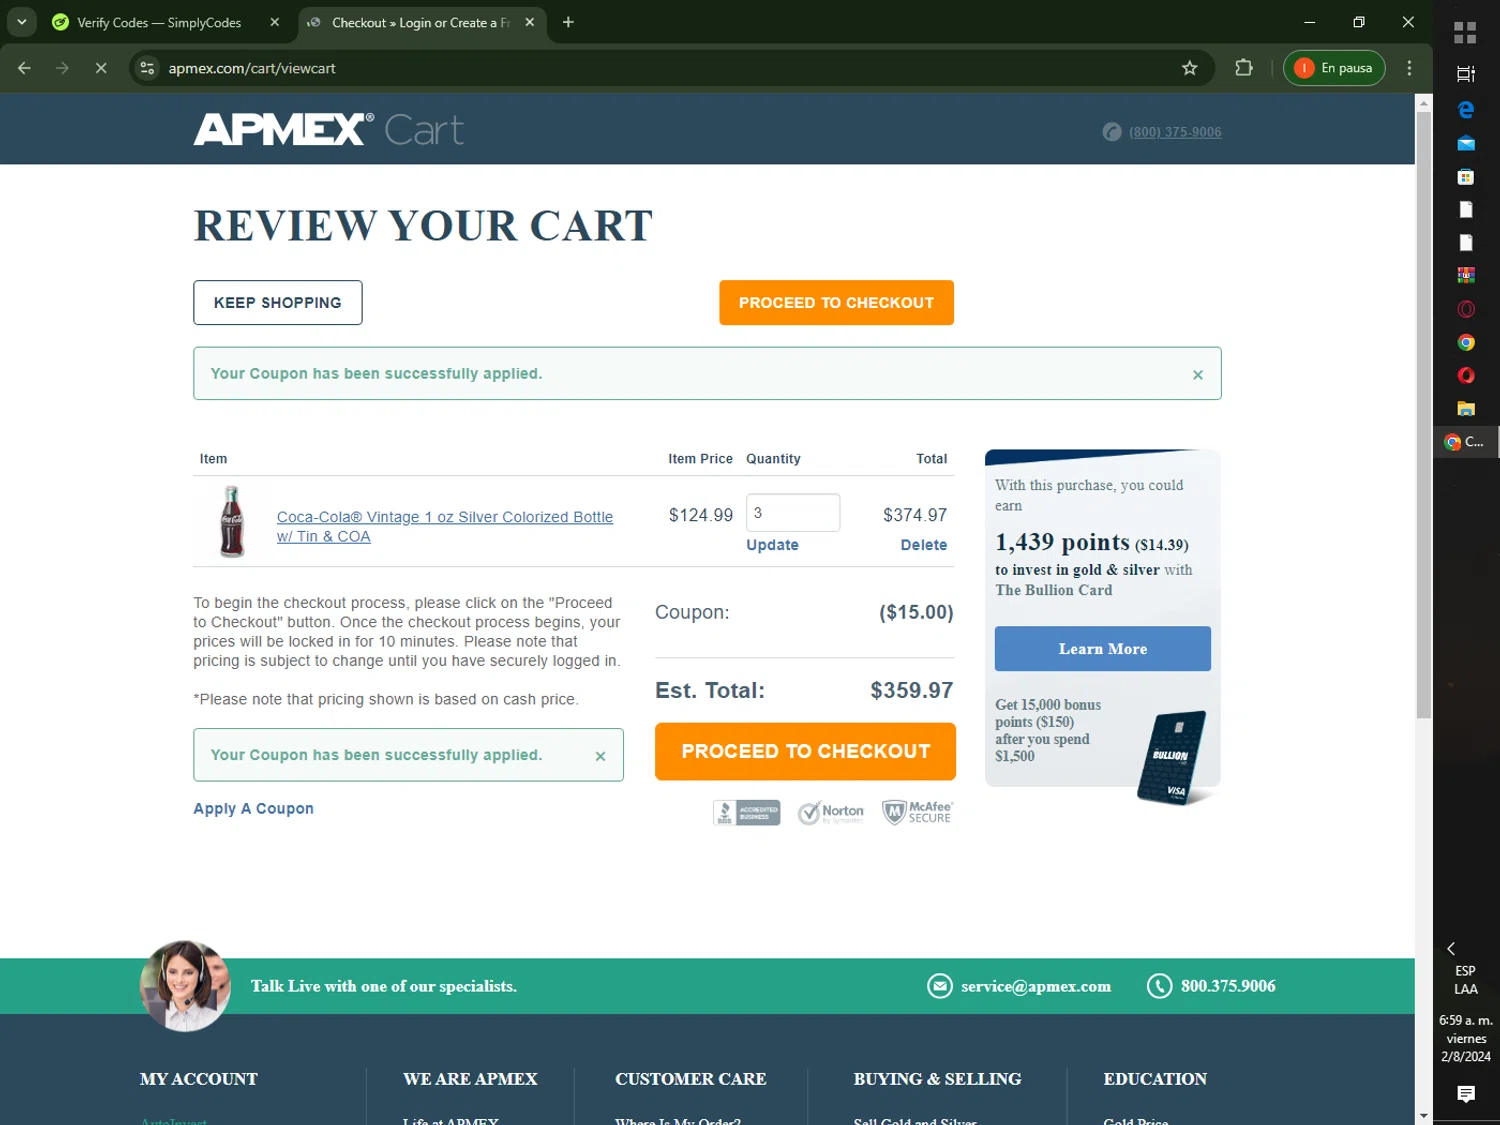Image resolution: width=1500 pixels, height=1125 pixels.
Task: Open the McAfee Secure badge
Action: [917, 812]
